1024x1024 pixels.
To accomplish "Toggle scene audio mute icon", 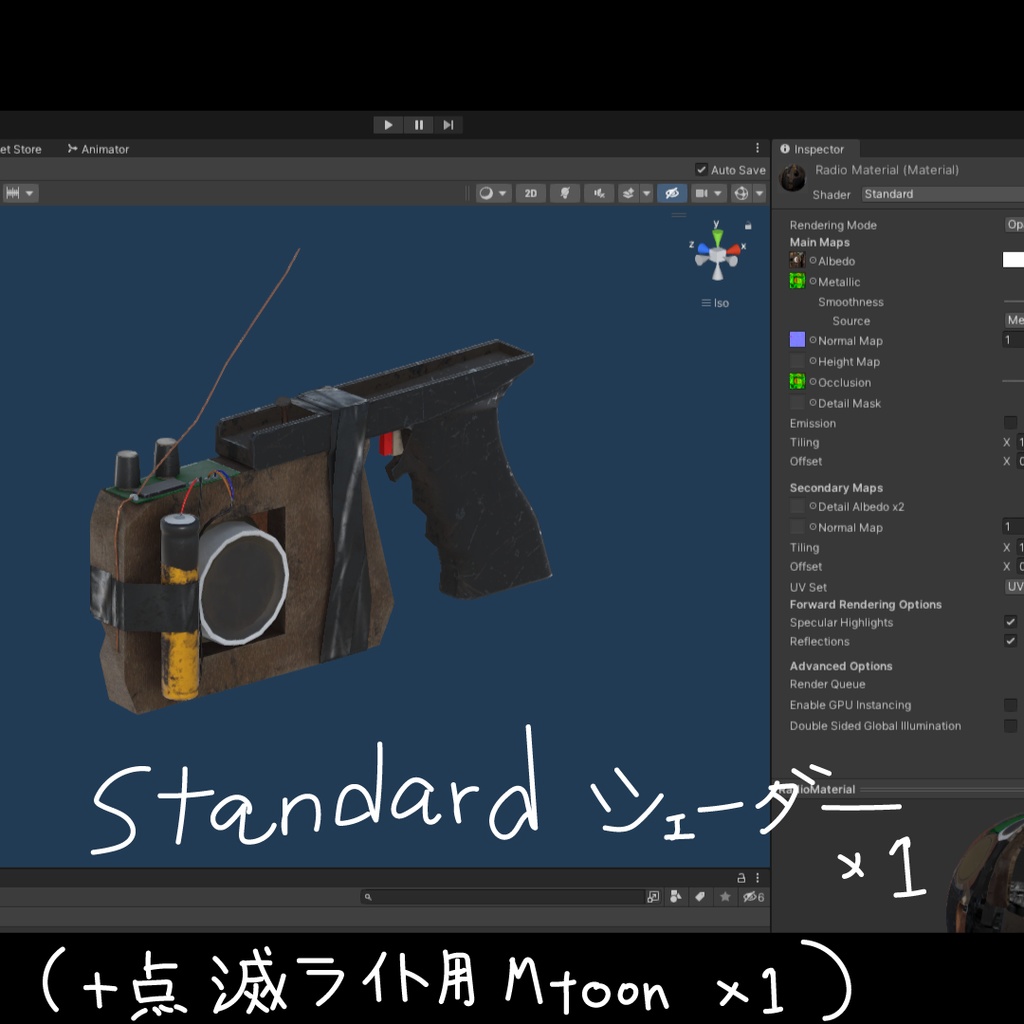I will coord(599,193).
